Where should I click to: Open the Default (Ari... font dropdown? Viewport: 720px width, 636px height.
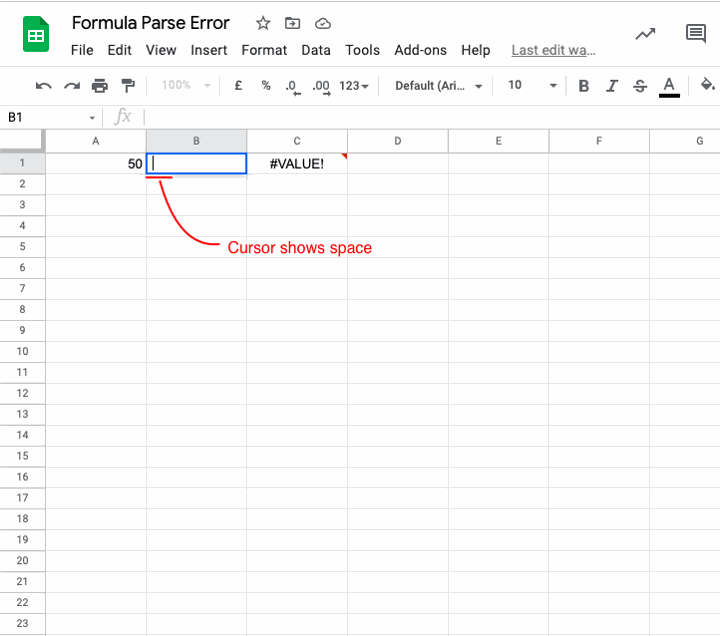(439, 86)
